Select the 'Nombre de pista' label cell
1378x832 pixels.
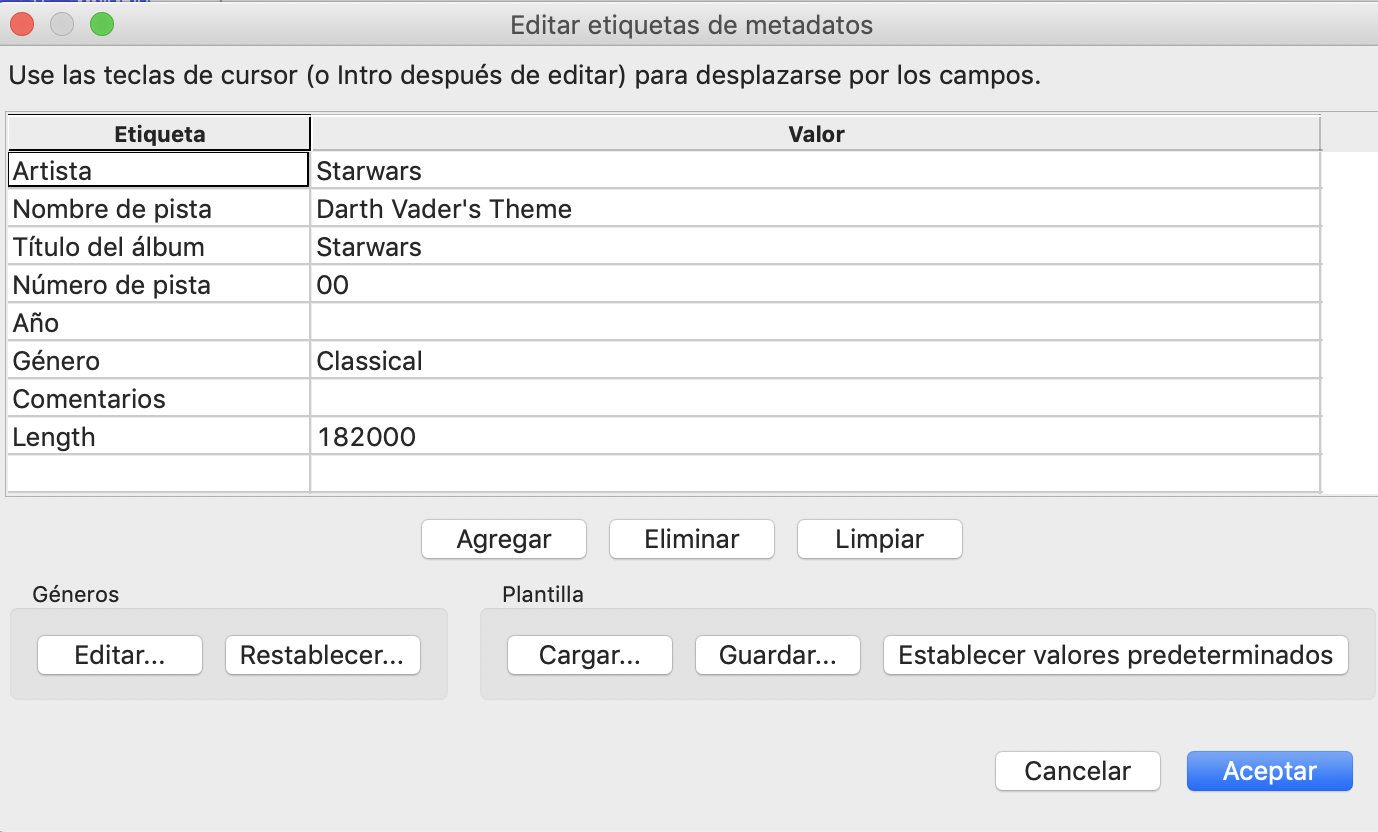pos(158,209)
